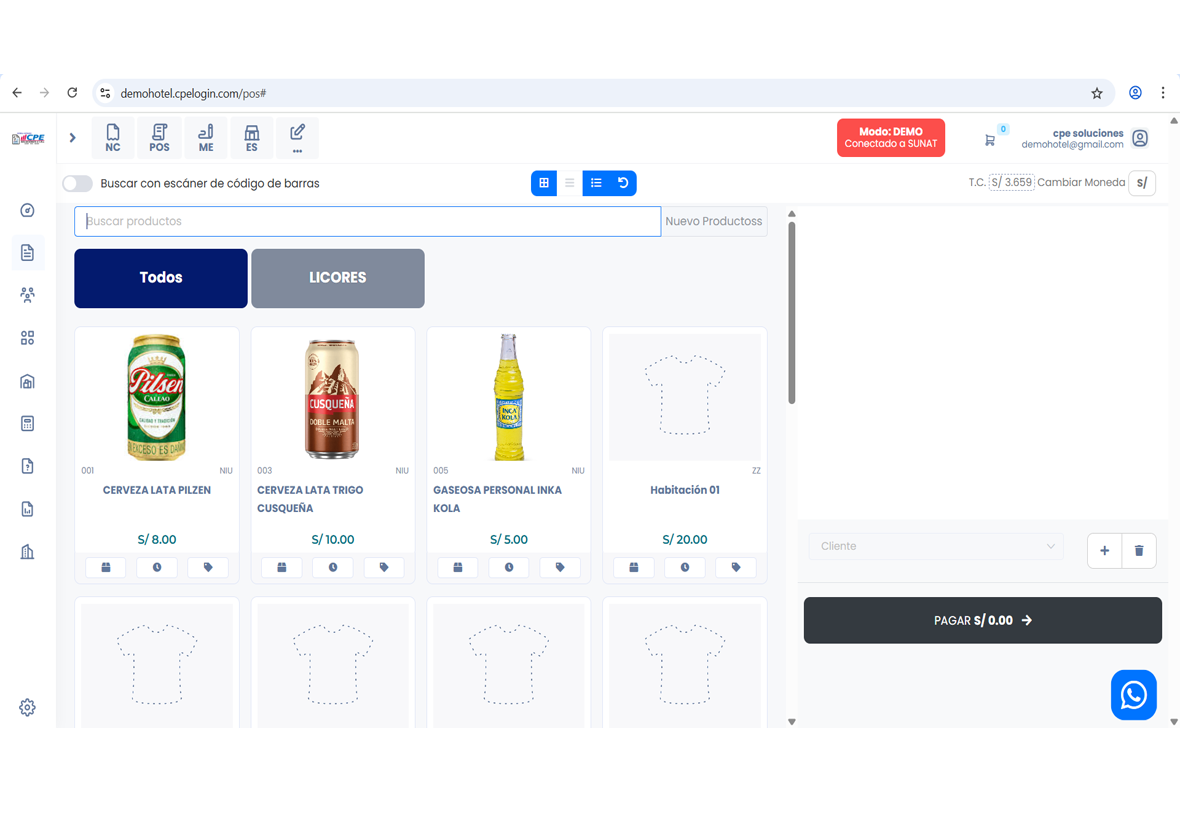Open price tag icon under Inka Kola
This screenshot has width=1180, height=834.
coord(560,567)
